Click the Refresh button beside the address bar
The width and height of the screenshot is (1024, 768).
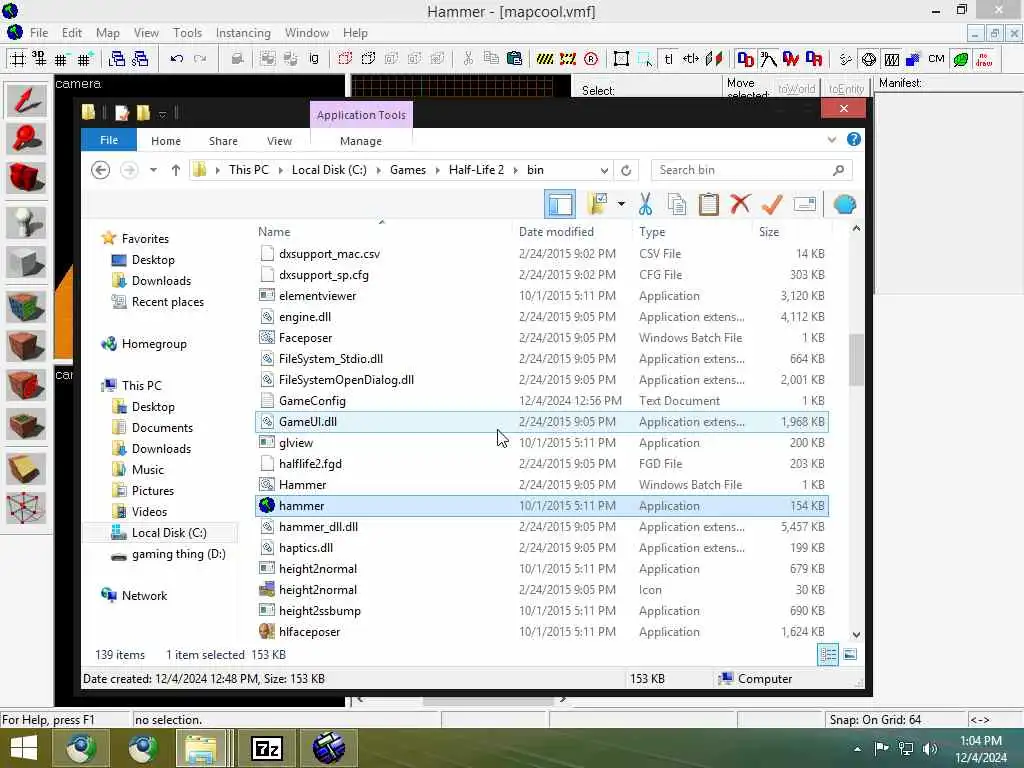pyautogui.click(x=626, y=170)
